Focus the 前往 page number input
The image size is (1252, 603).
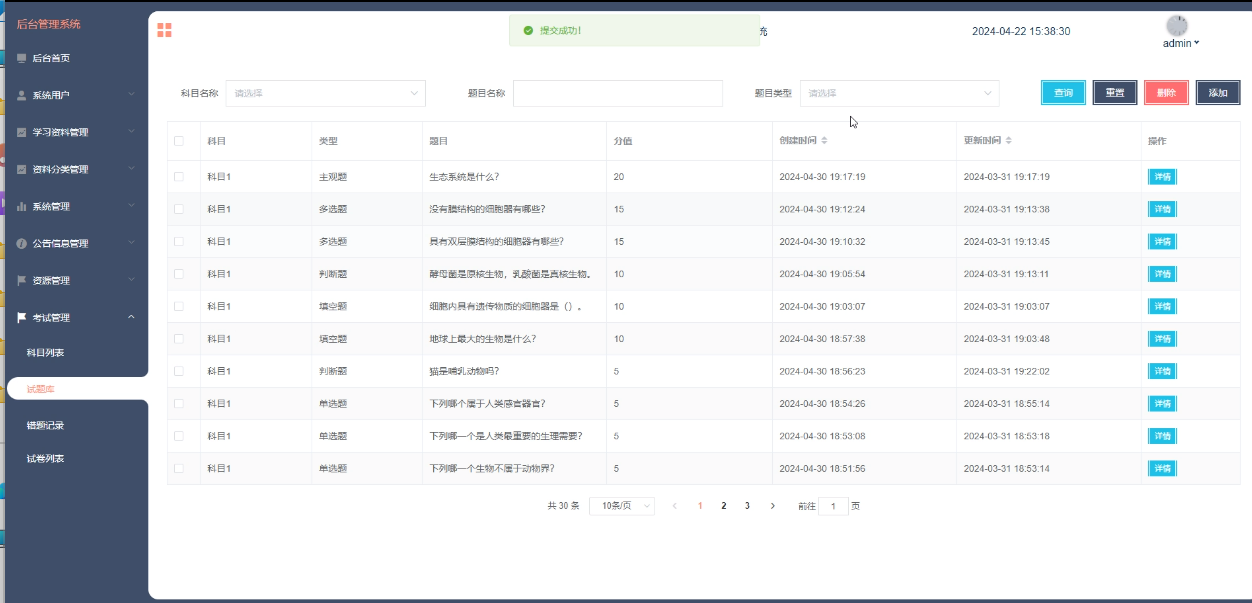point(834,506)
